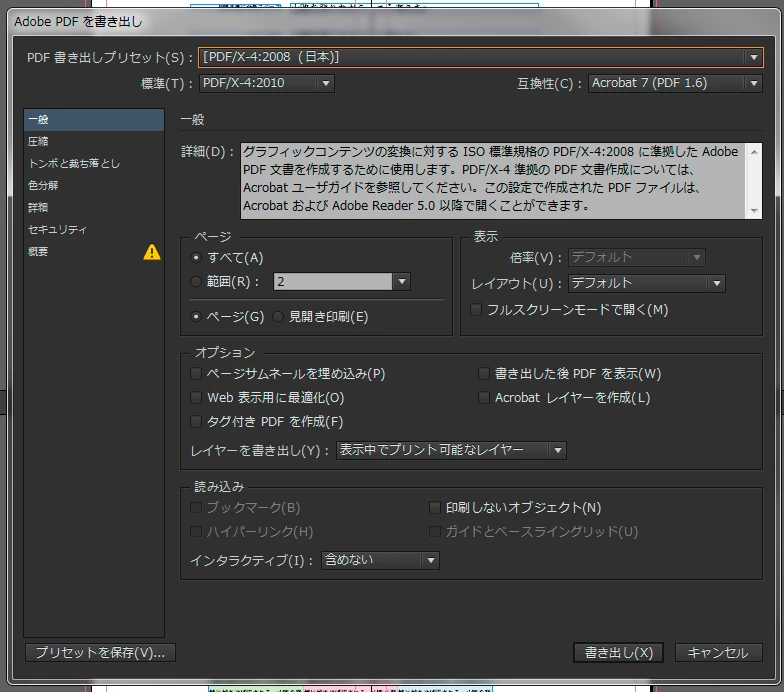The width and height of the screenshot is (784, 692).
Task: Open the インタラクティブ(I) dropdown
Action: point(380,560)
